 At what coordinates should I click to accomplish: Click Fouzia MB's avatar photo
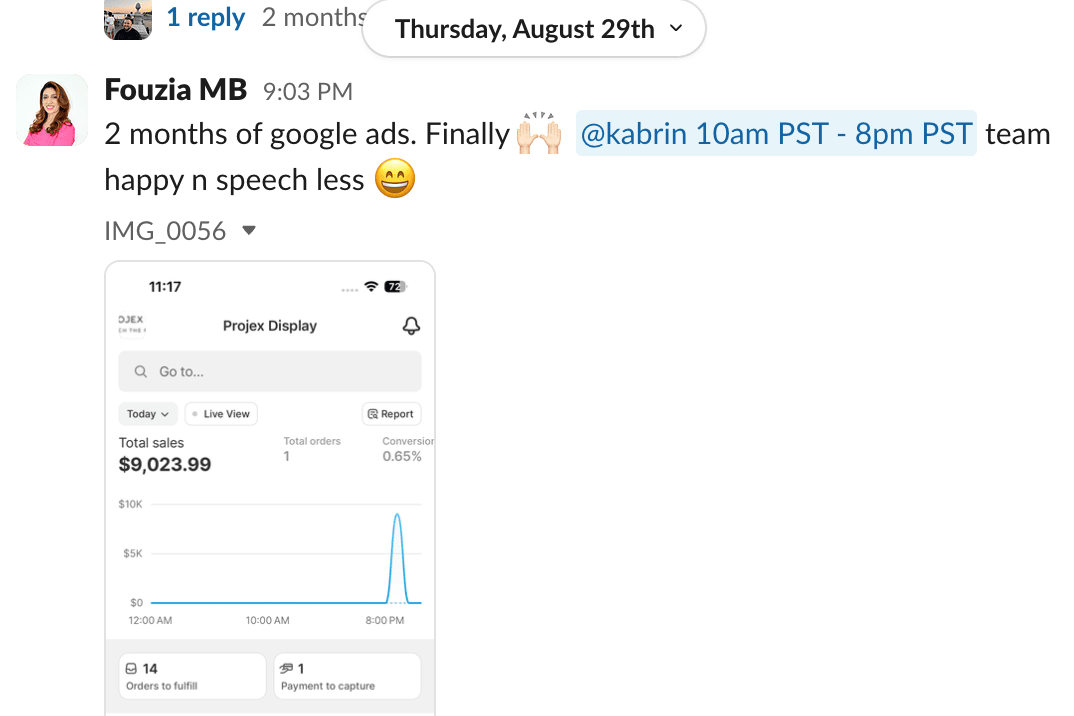click(x=47, y=110)
